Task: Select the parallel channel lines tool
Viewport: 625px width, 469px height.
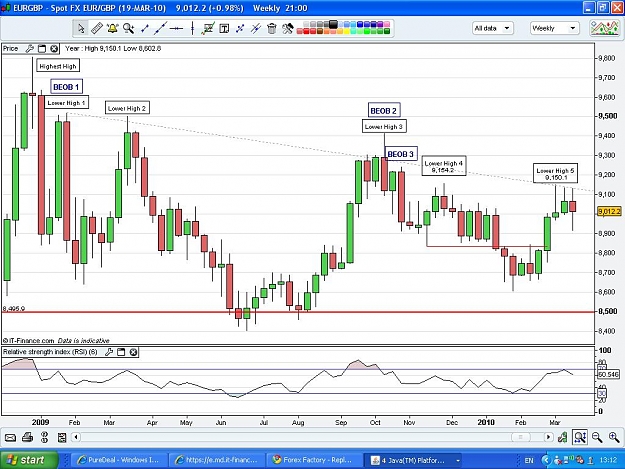Action: (256, 28)
